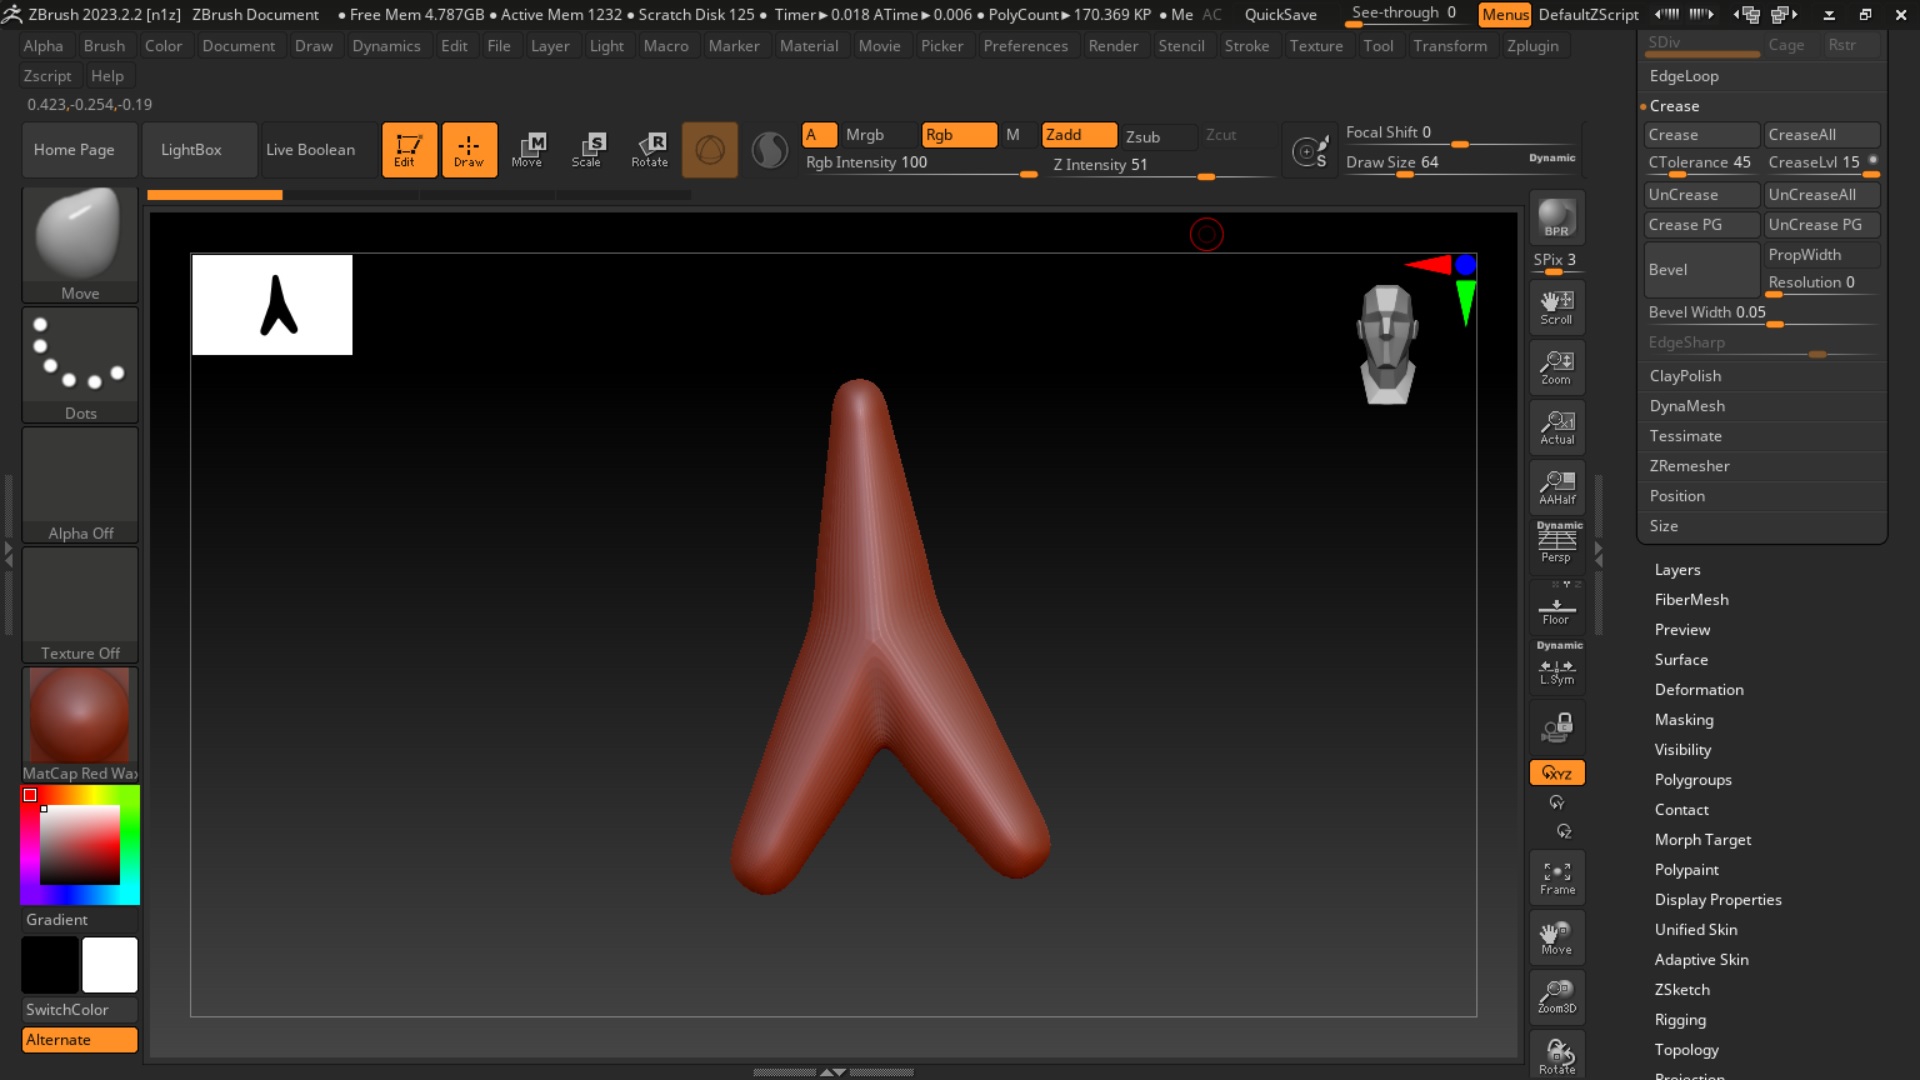Expand the DynaMesh section
This screenshot has height=1080, width=1920.
pos(1686,406)
